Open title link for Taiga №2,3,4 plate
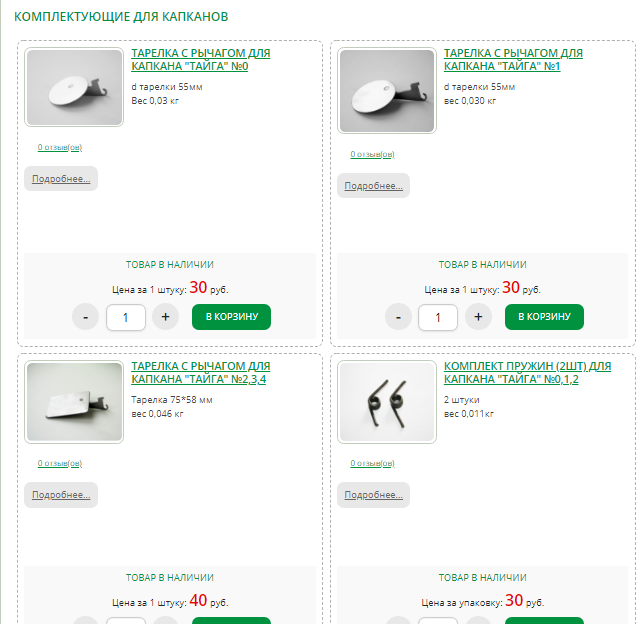The width and height of the screenshot is (641, 624). pos(200,373)
